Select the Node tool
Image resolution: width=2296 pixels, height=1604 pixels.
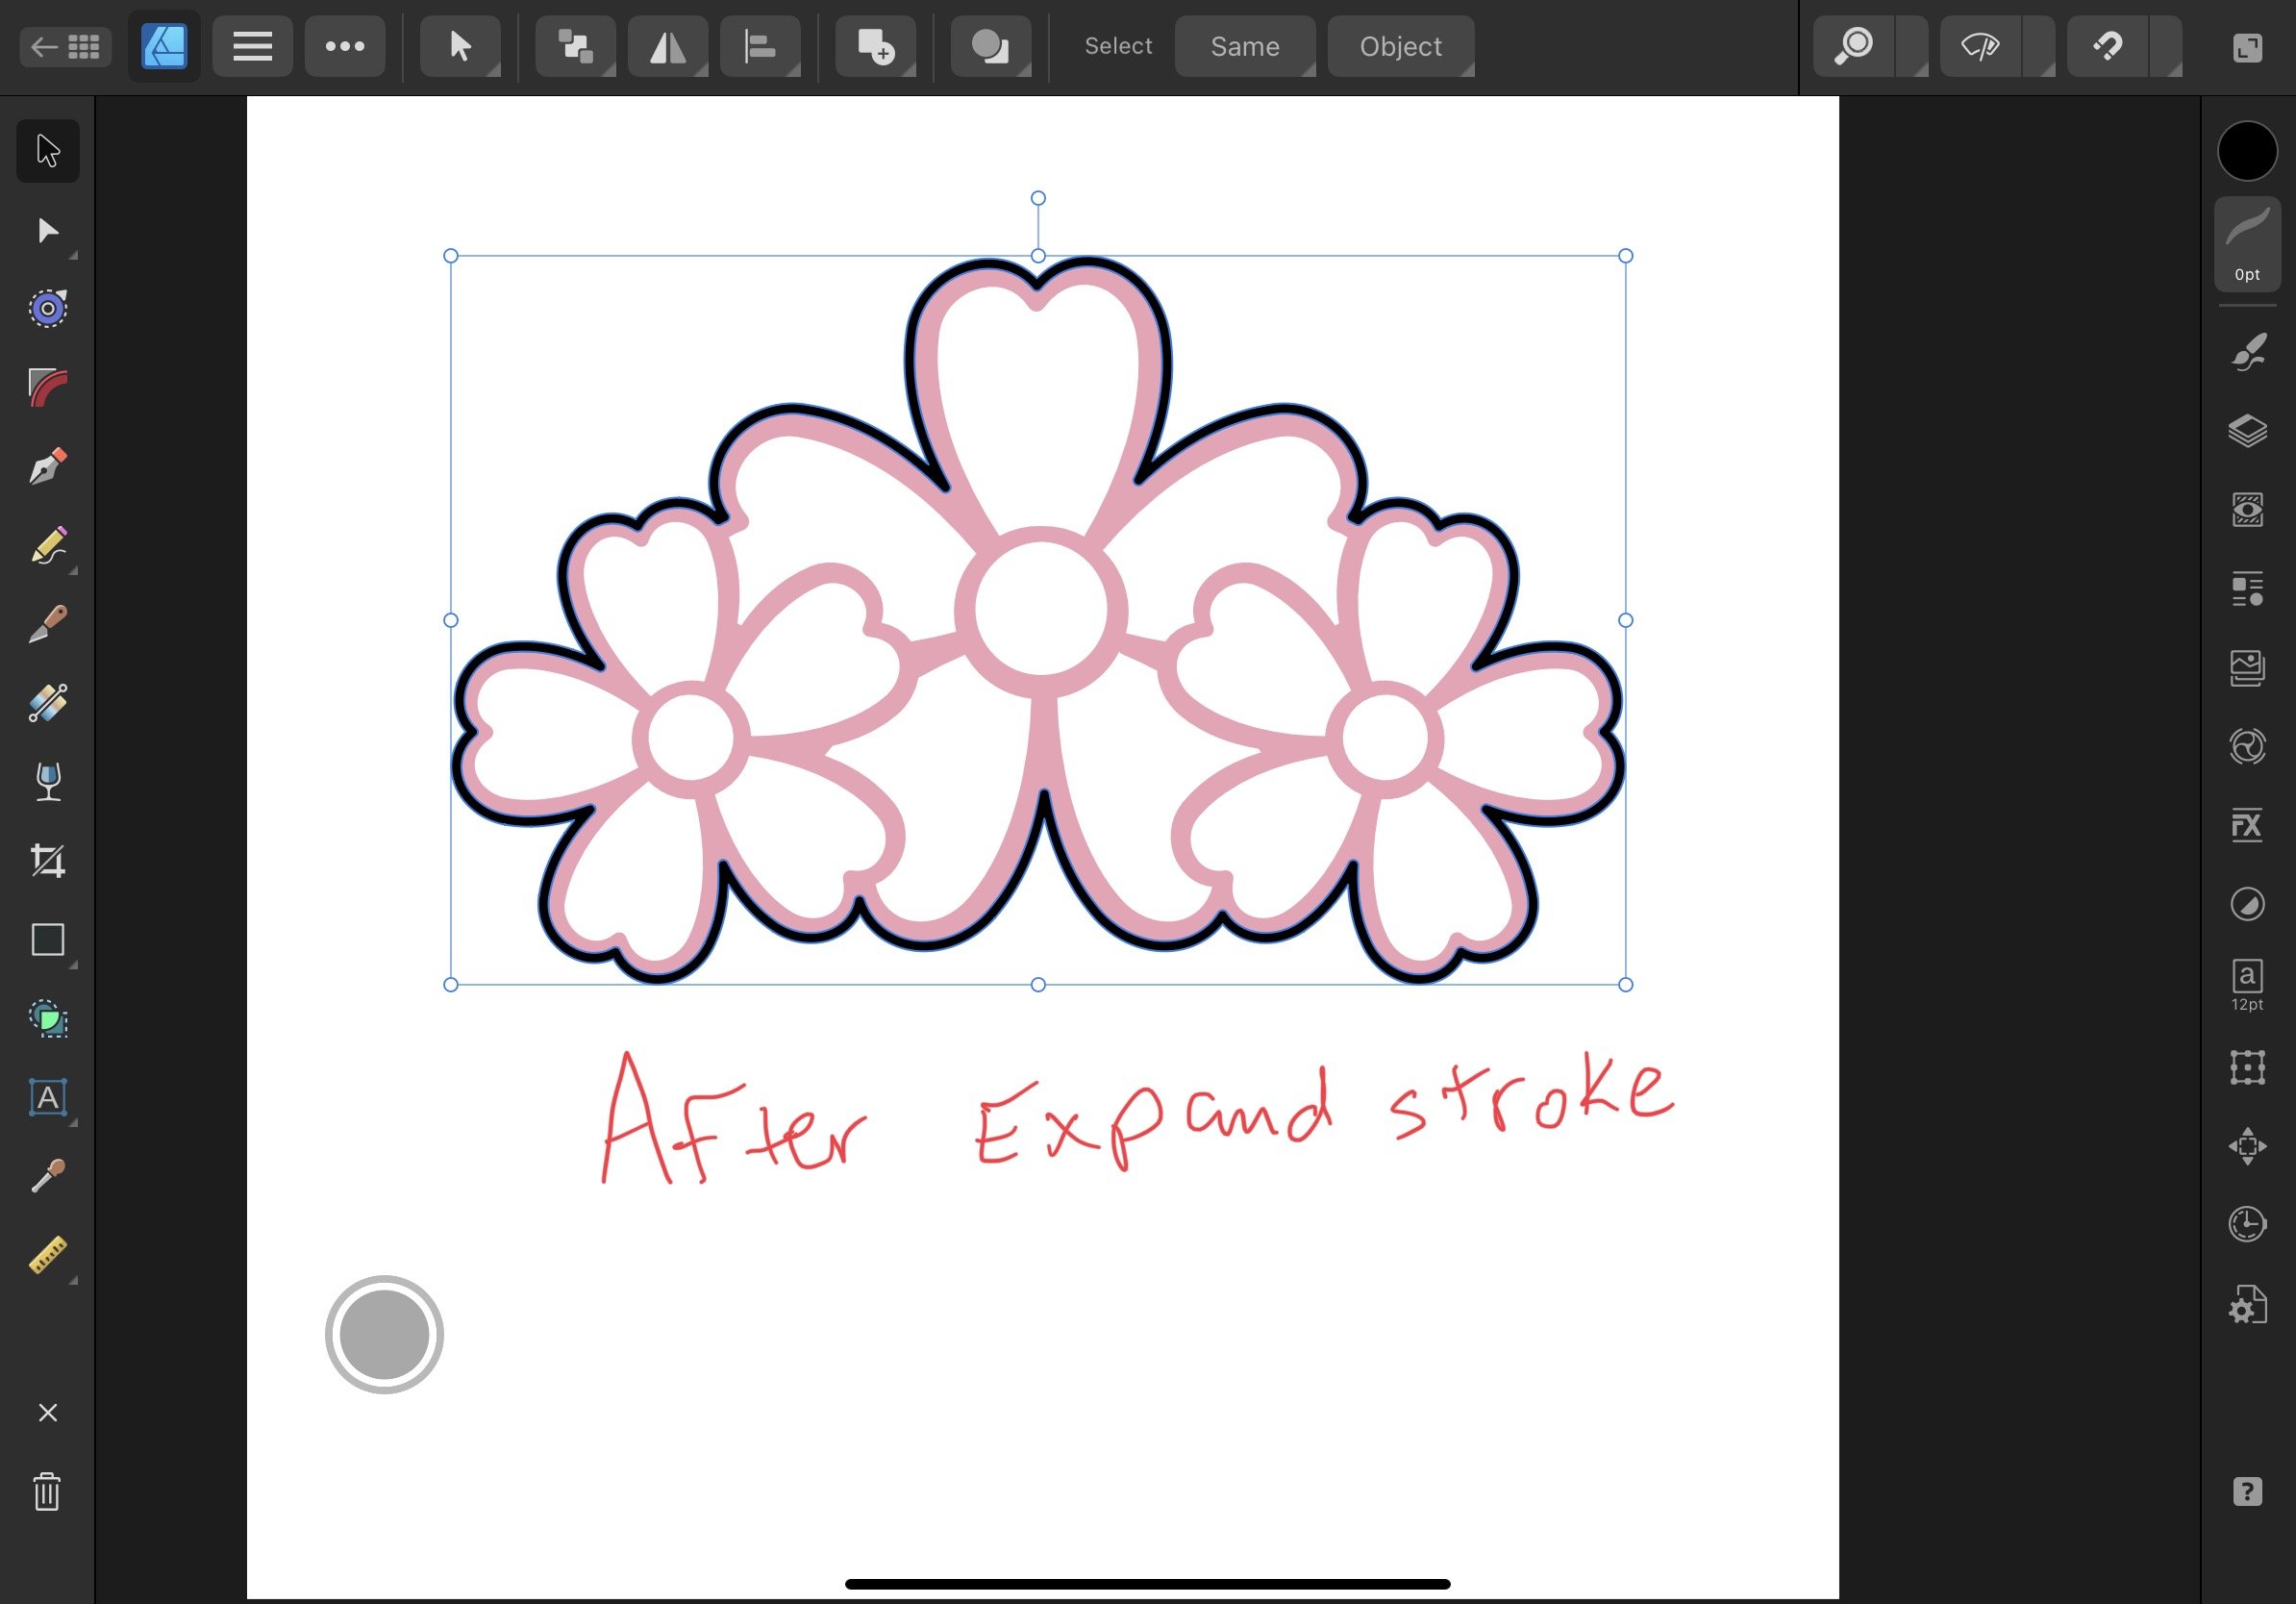click(48, 231)
